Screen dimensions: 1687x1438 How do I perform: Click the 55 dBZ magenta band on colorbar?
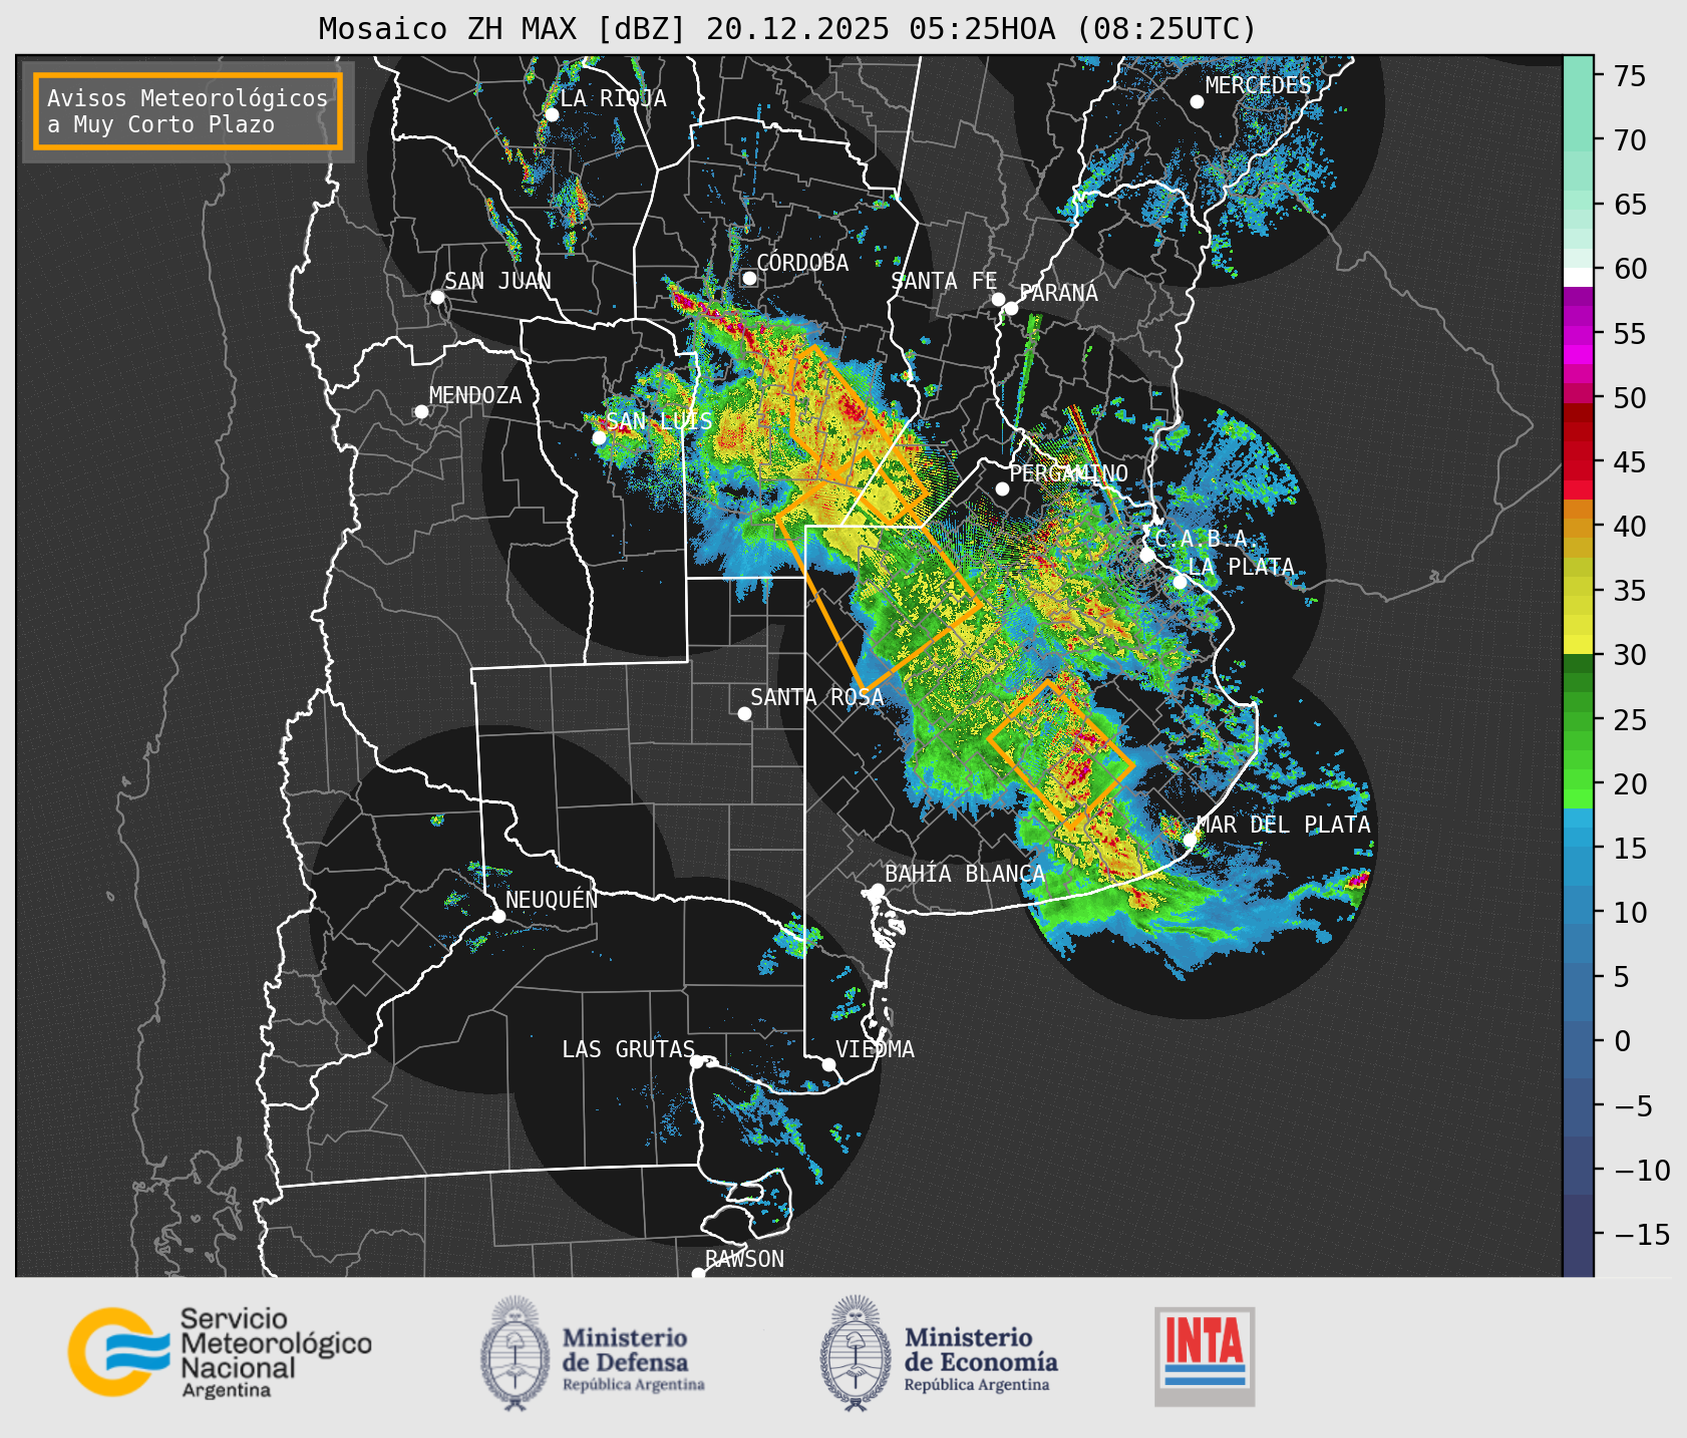[1578, 334]
